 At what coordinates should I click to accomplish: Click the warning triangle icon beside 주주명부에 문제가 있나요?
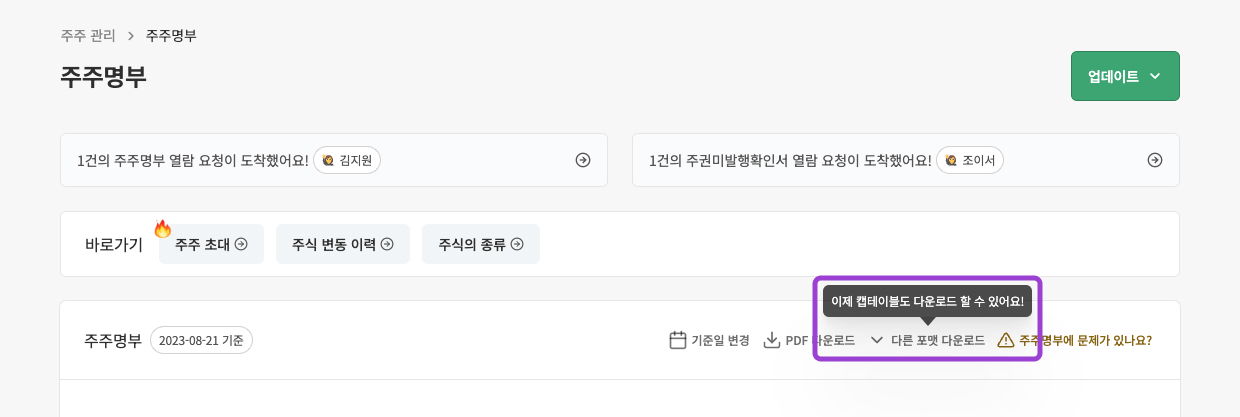tap(1006, 340)
